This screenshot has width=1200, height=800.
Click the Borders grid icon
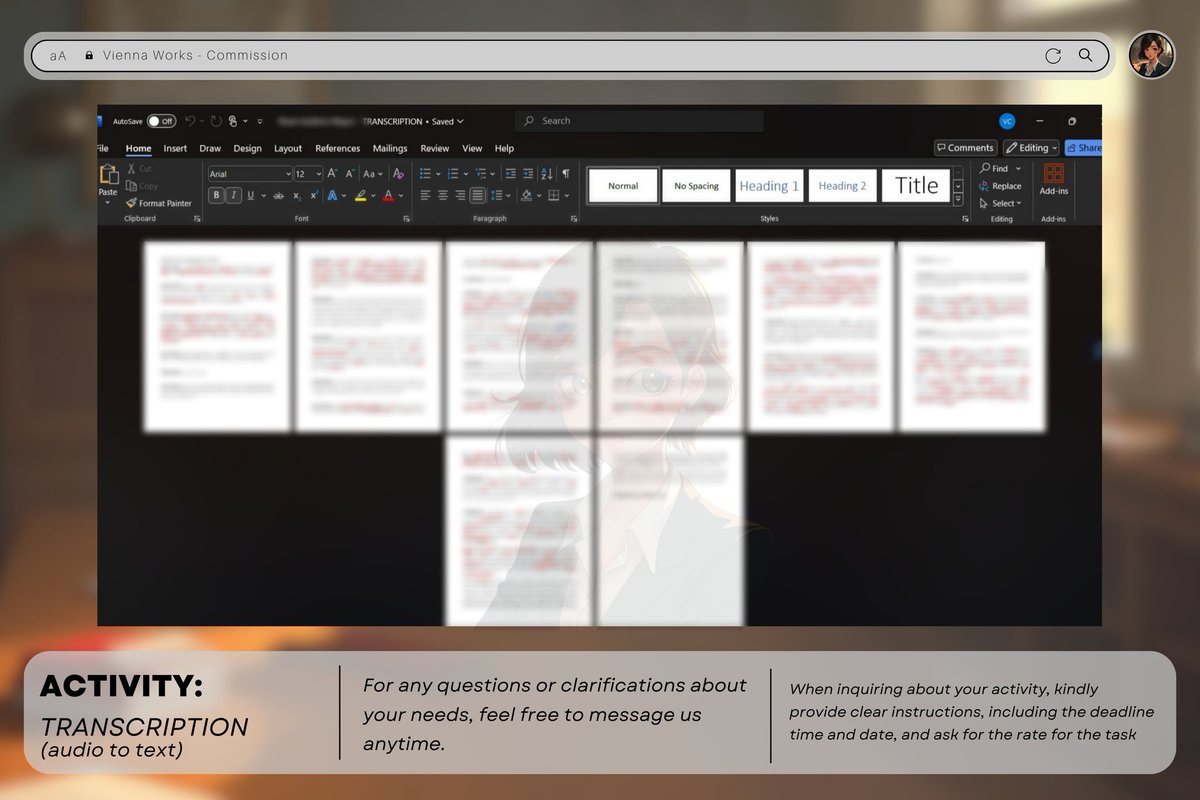click(x=555, y=196)
